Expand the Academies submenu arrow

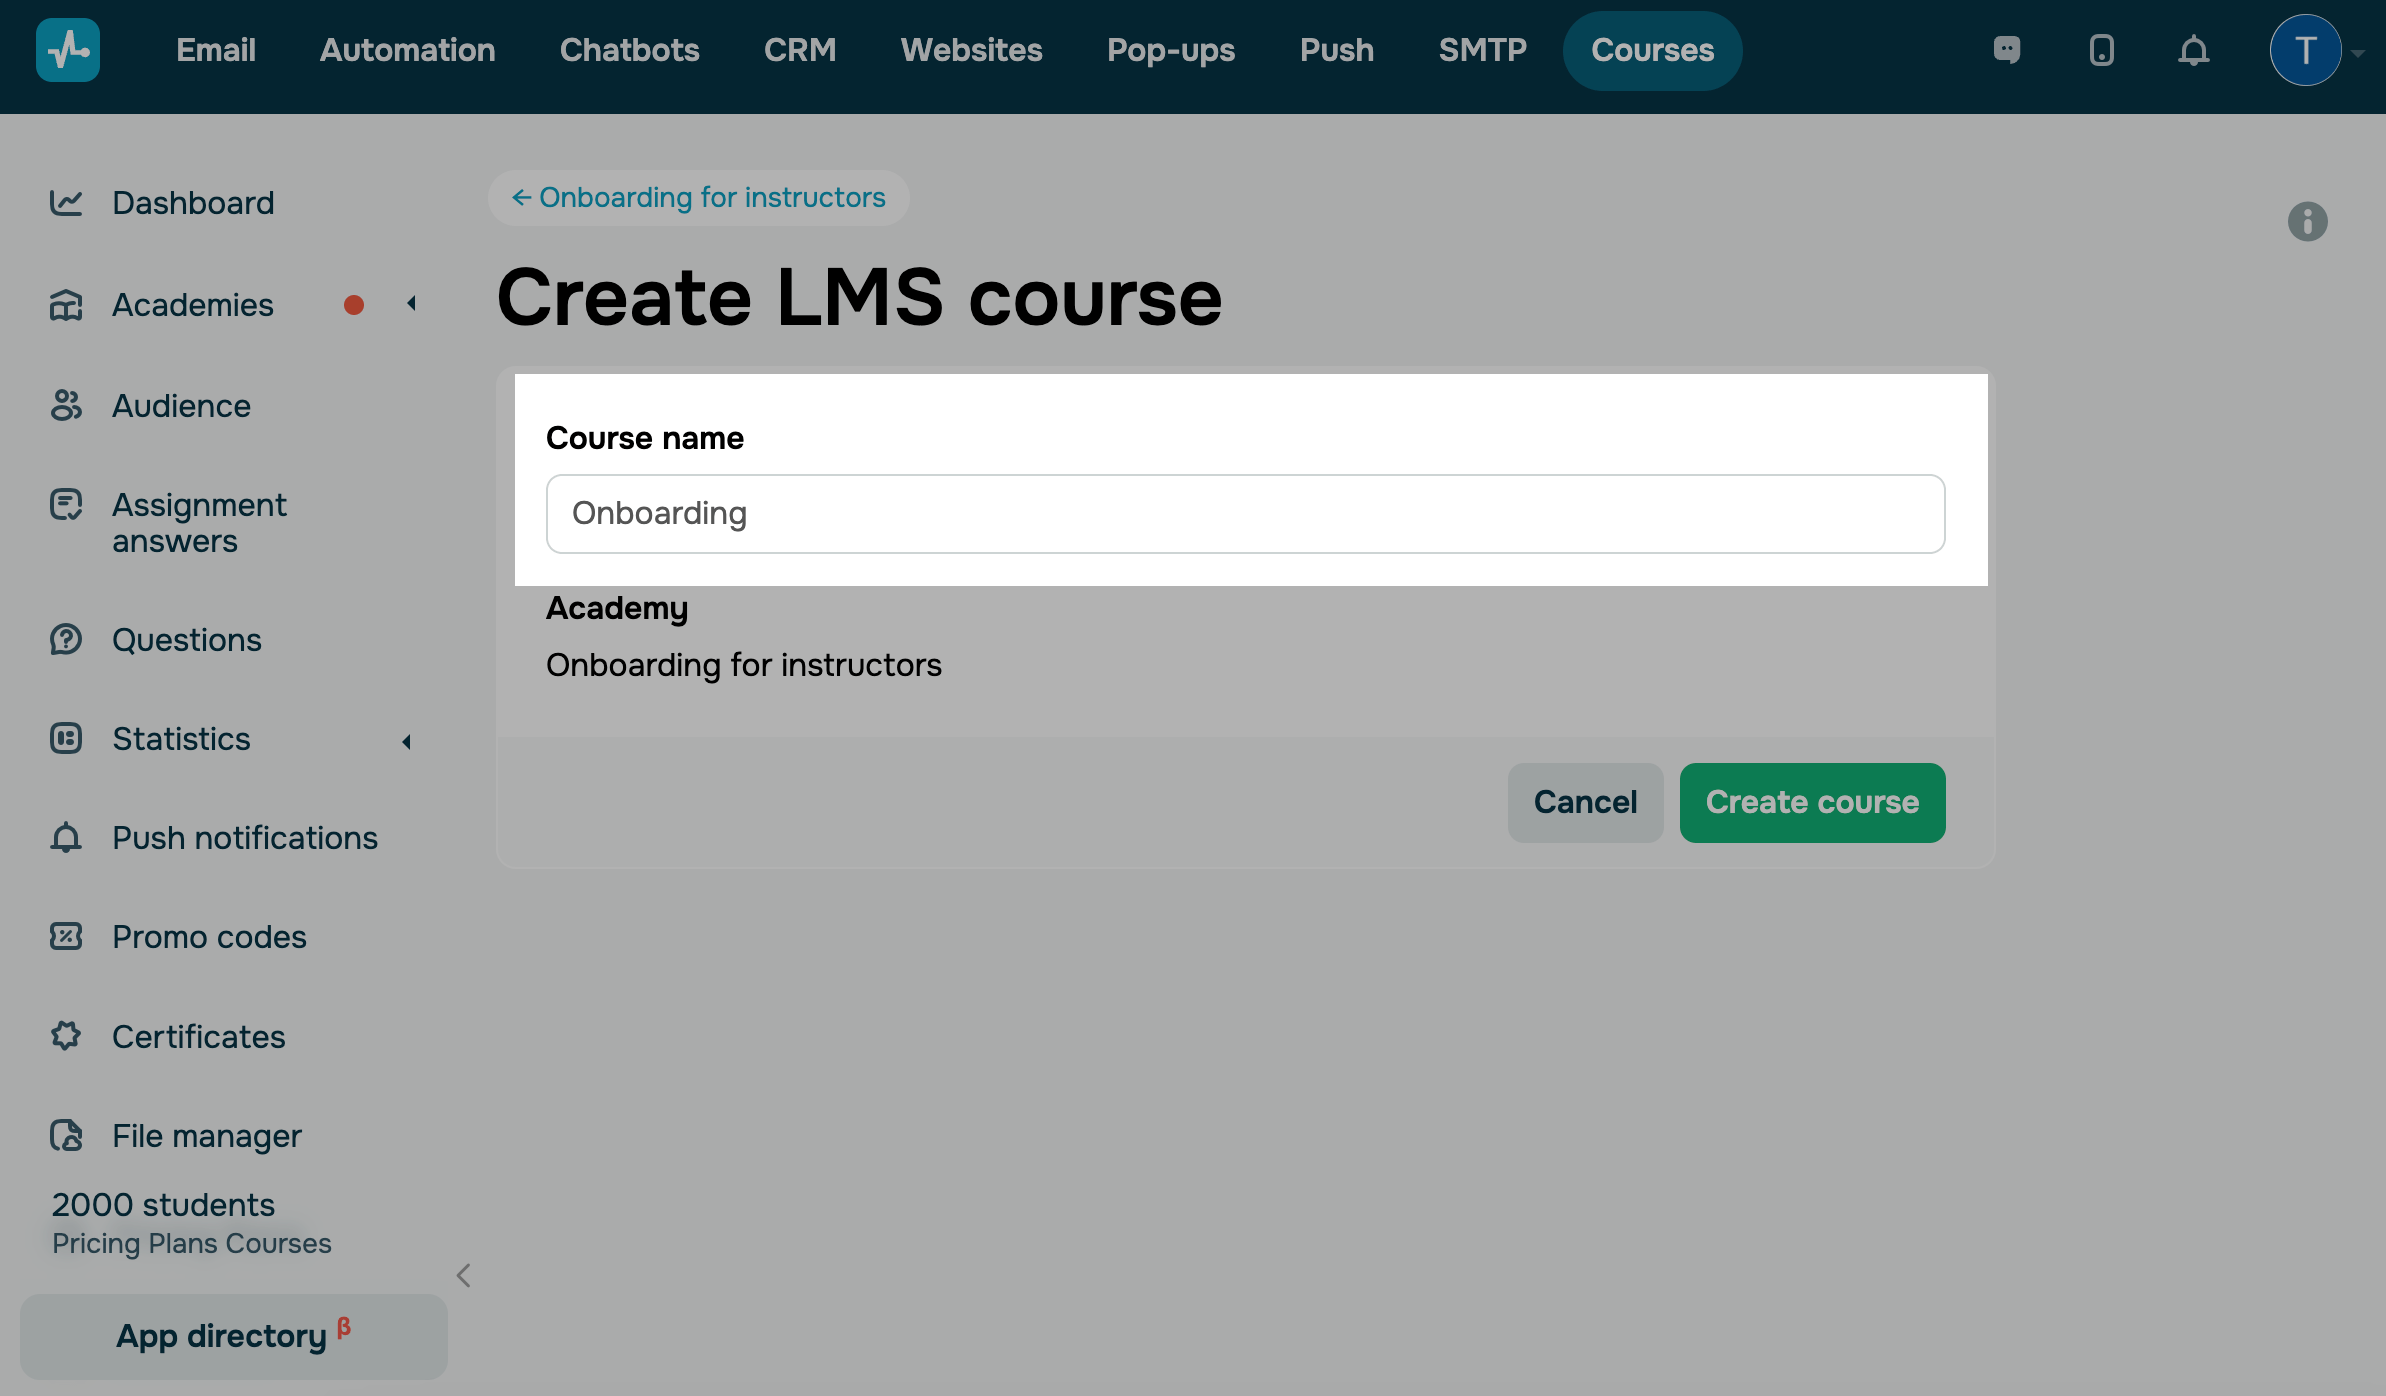(410, 304)
